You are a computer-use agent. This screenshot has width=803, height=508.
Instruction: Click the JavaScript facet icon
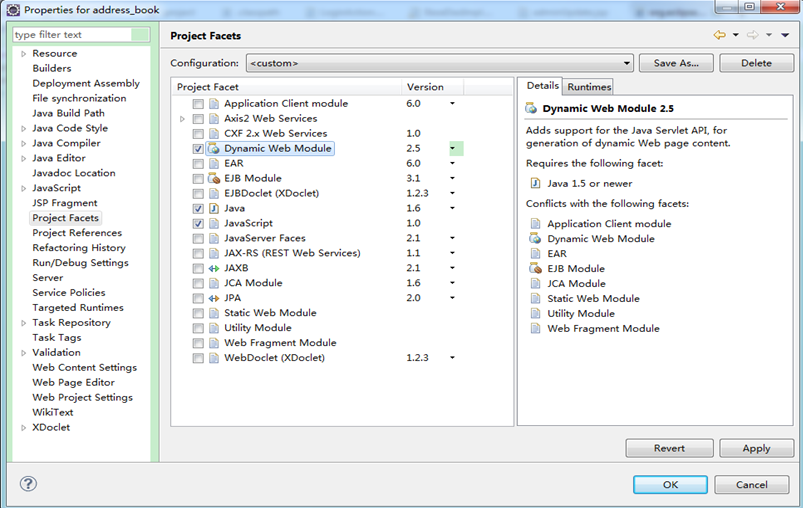(214, 223)
